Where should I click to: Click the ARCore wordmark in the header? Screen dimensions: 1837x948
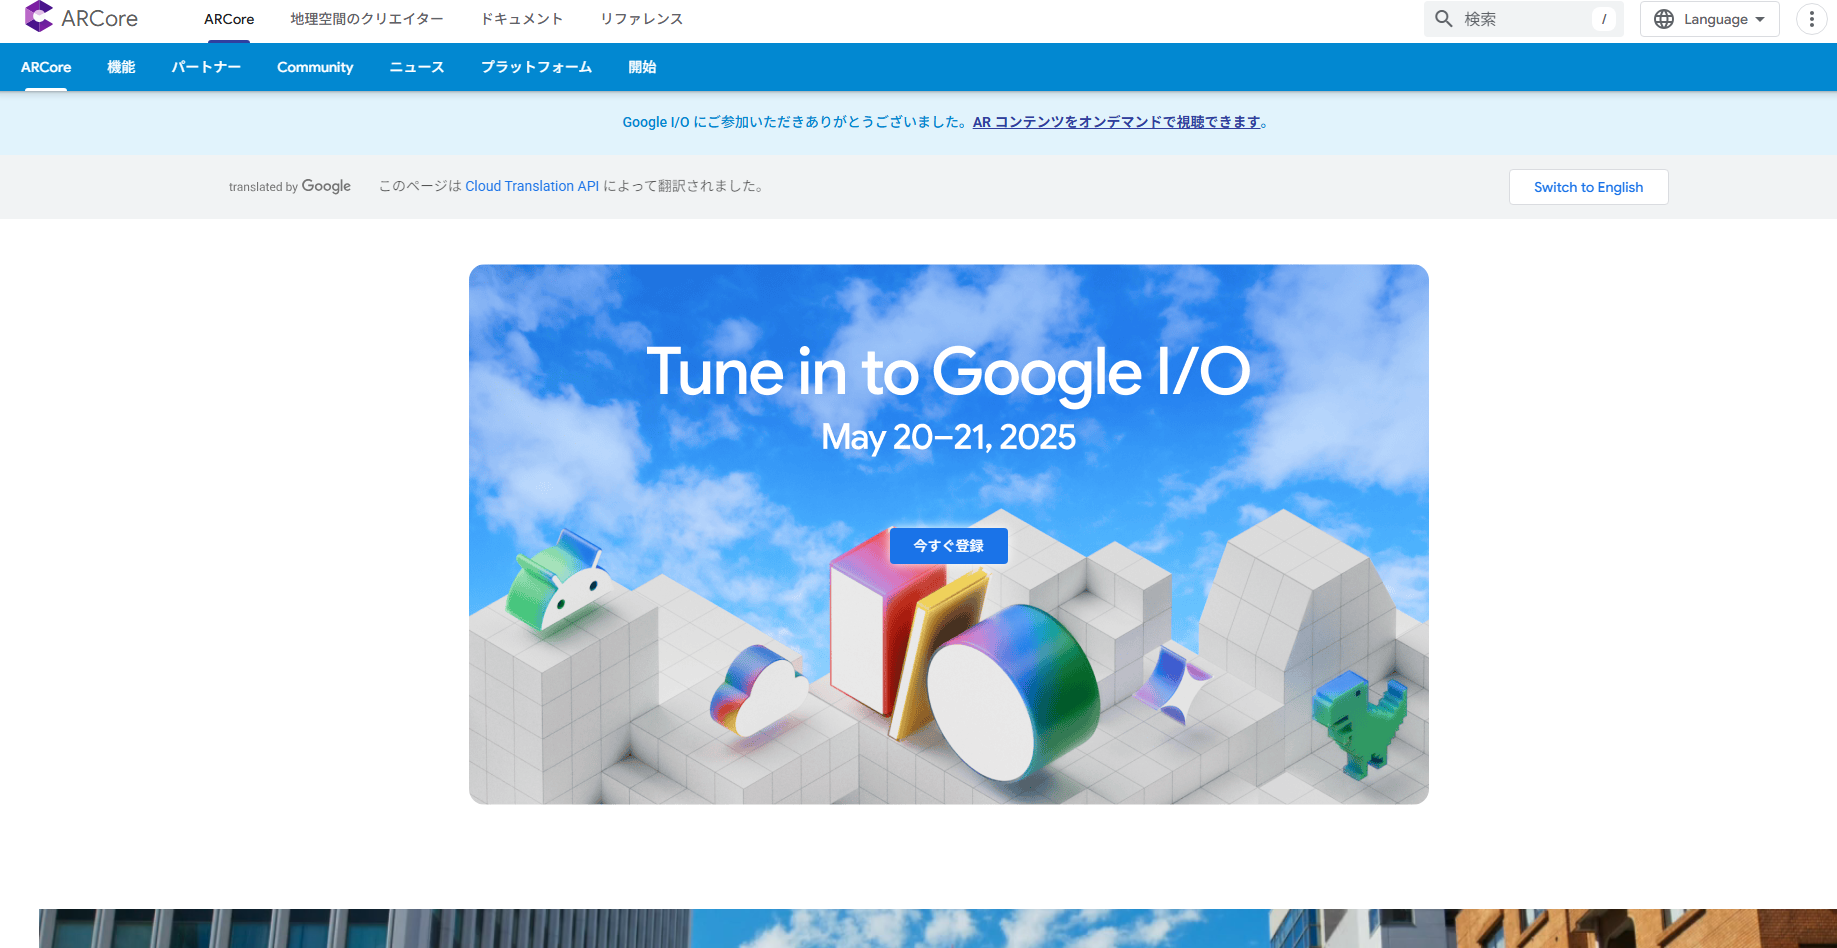point(99,18)
